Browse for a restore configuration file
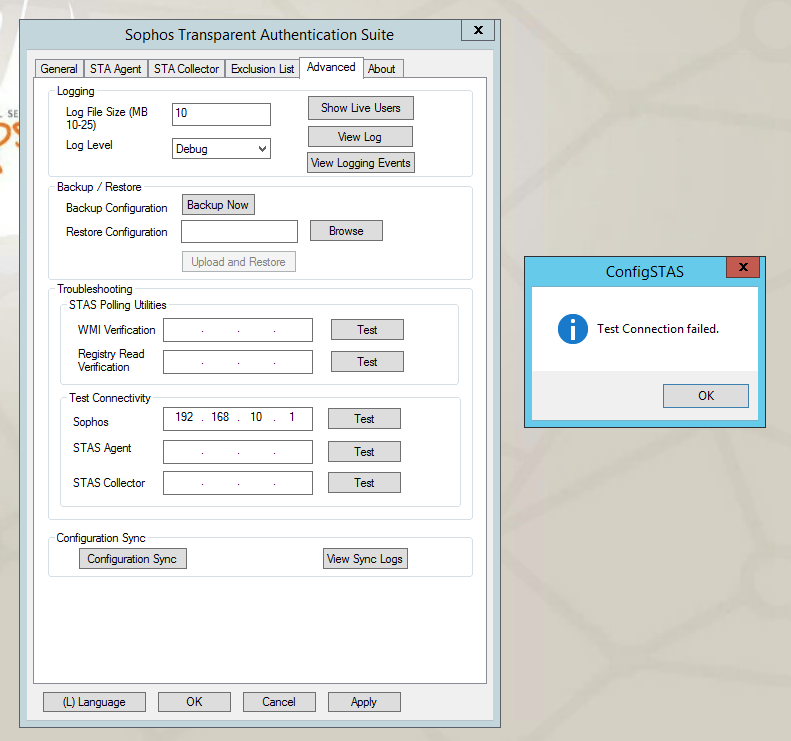 pos(346,231)
